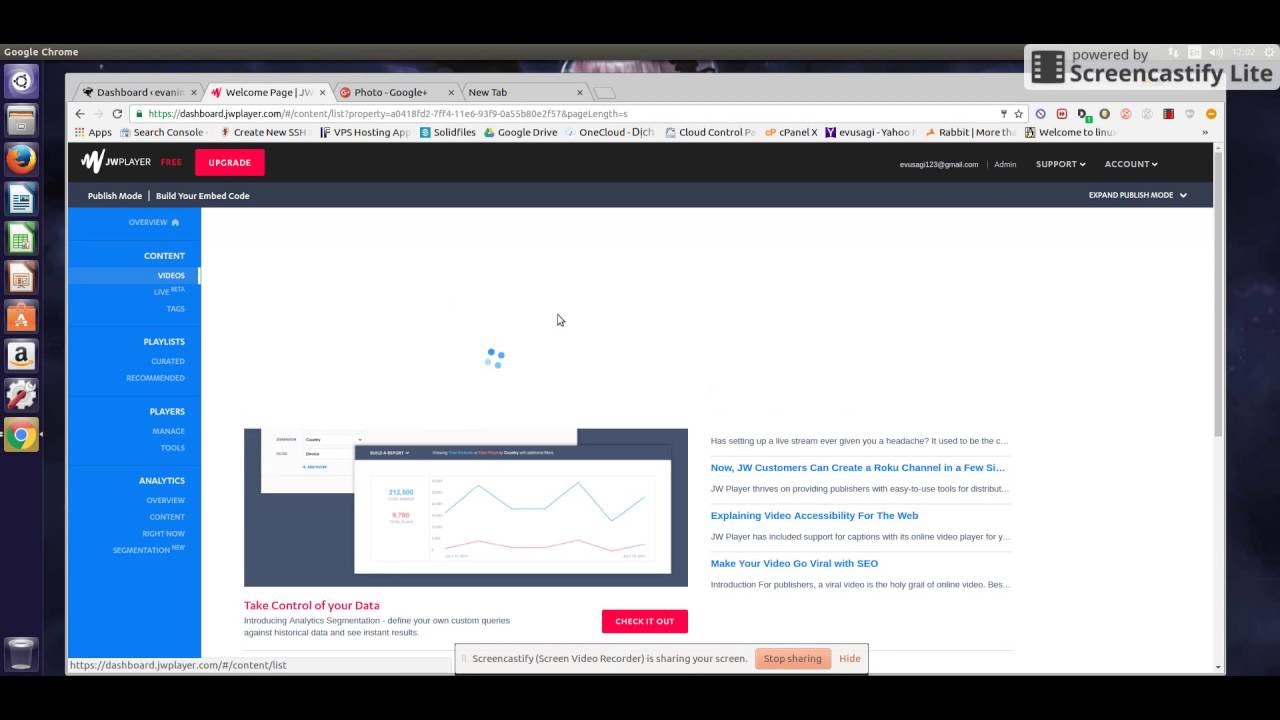This screenshot has height=720, width=1280.
Task: Open Curated playlists
Action: pos(168,361)
